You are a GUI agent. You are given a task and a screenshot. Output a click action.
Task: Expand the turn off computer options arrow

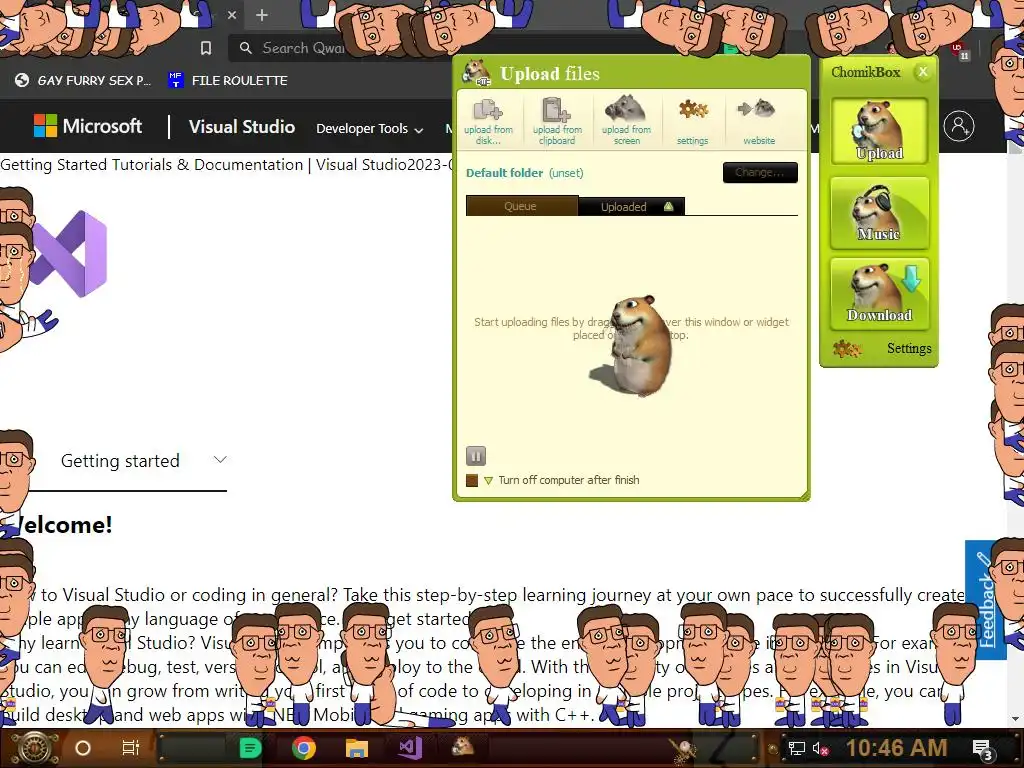click(x=488, y=481)
